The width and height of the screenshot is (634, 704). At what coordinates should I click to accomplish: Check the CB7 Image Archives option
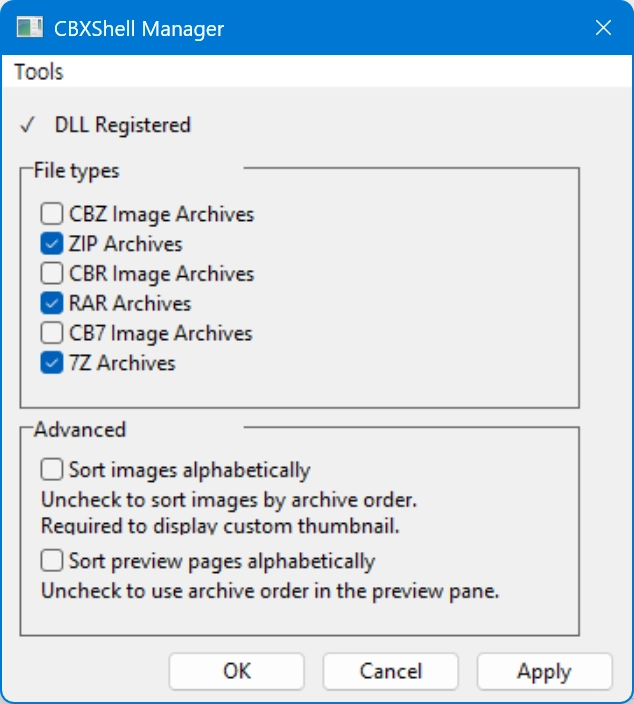(52, 334)
